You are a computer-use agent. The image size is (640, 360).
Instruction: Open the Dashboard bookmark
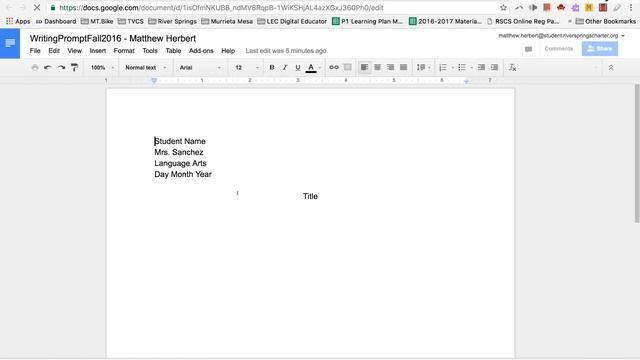point(56,21)
